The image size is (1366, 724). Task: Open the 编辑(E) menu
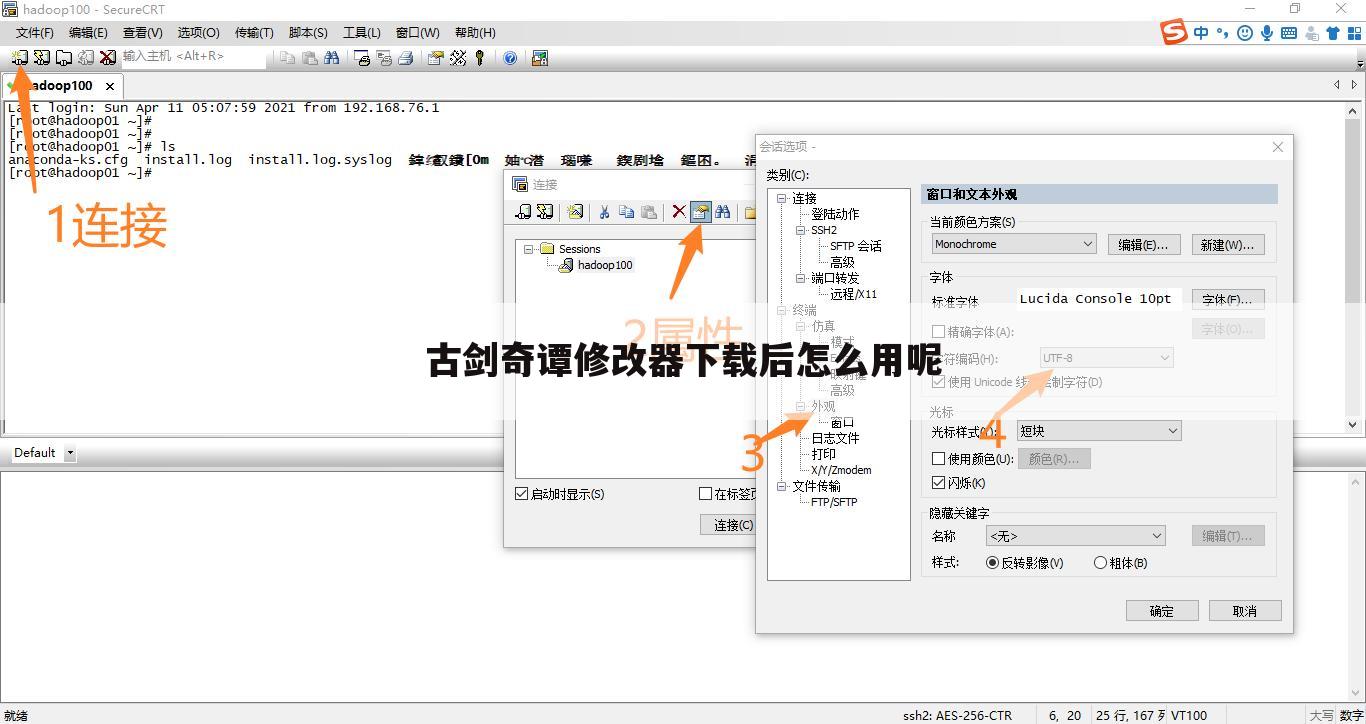[88, 33]
